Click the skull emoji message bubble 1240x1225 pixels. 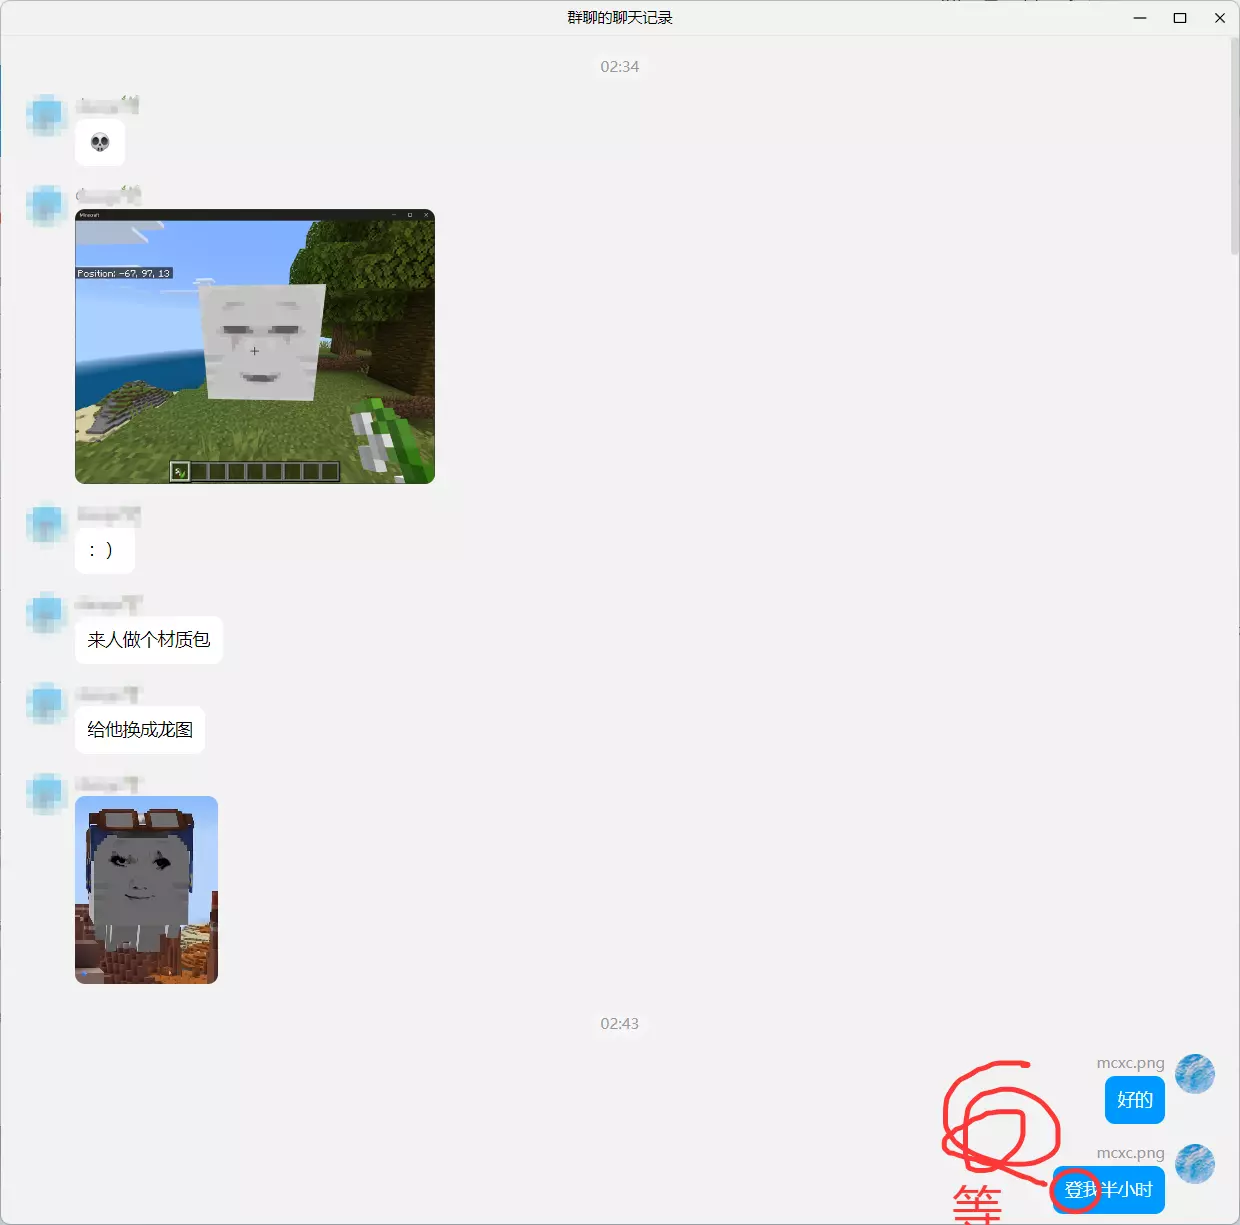click(x=100, y=143)
